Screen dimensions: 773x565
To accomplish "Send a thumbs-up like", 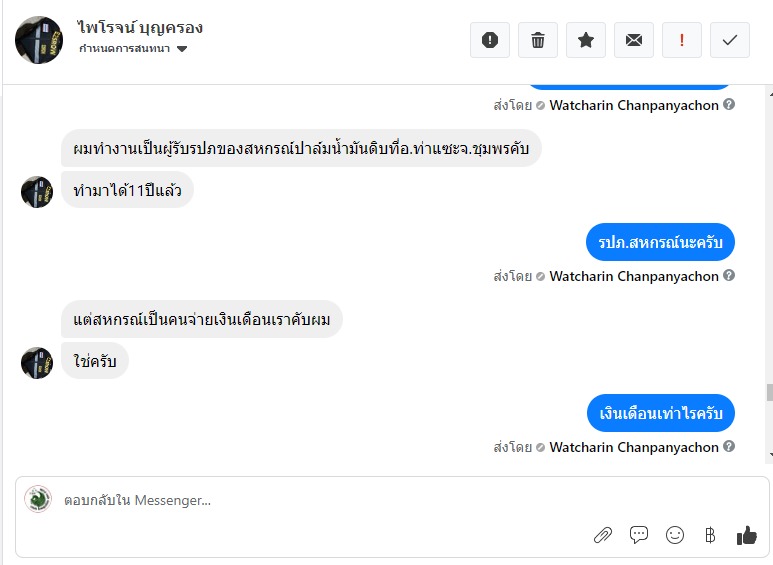I will tap(746, 535).
